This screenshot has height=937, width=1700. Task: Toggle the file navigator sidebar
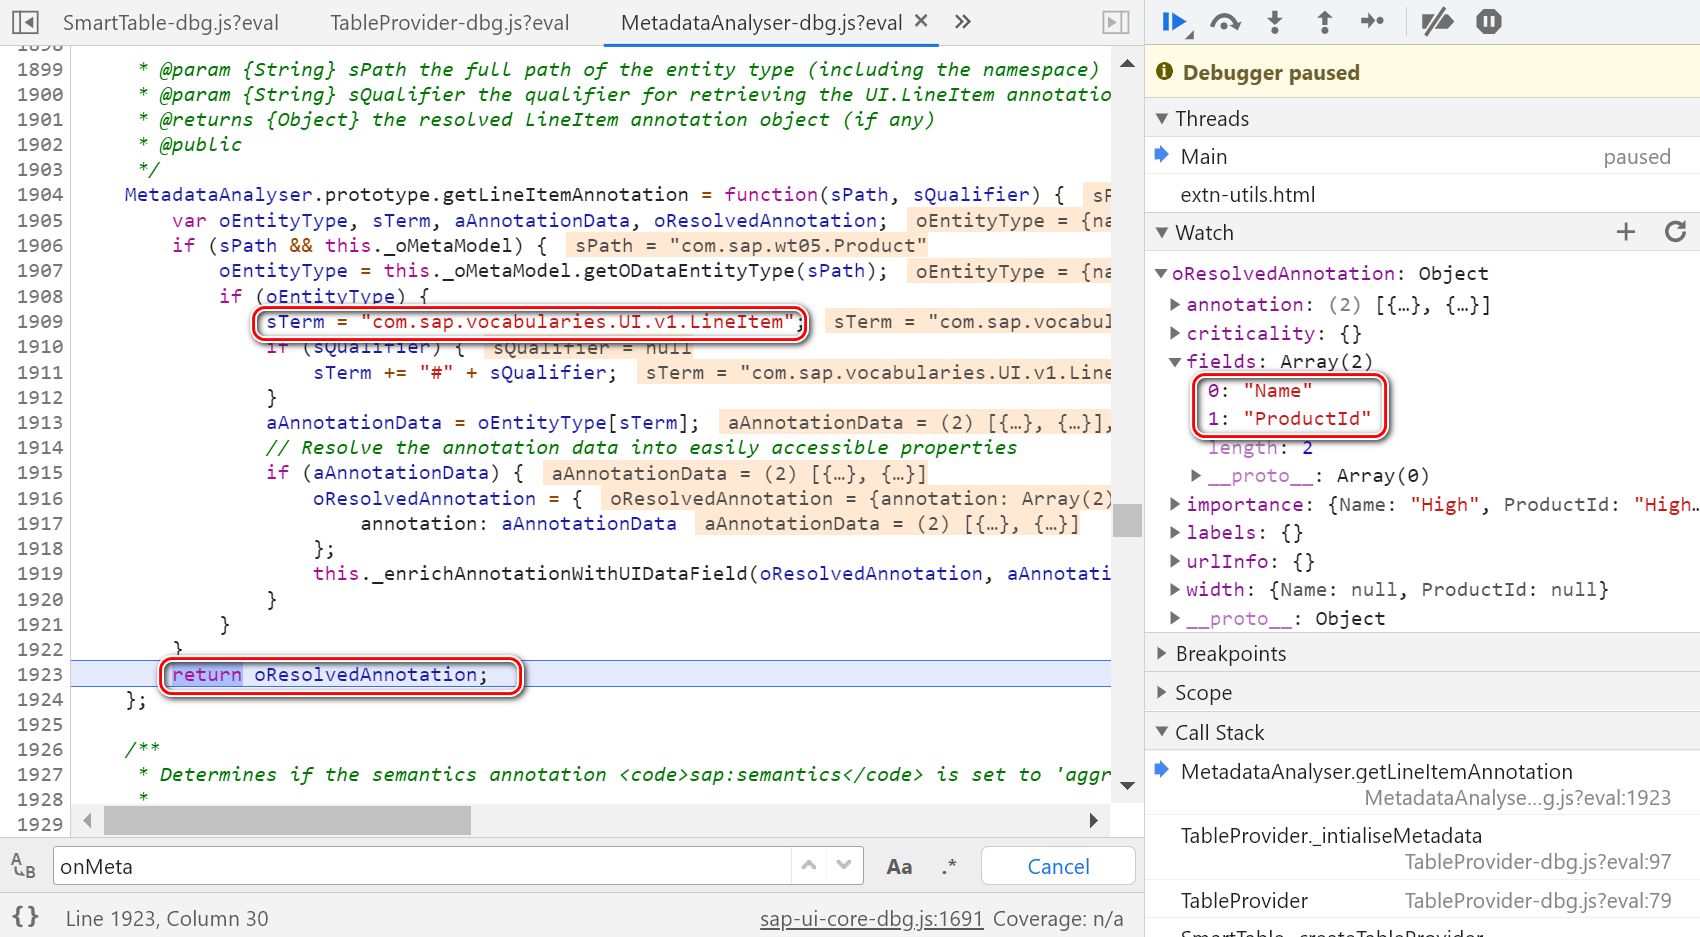25,22
